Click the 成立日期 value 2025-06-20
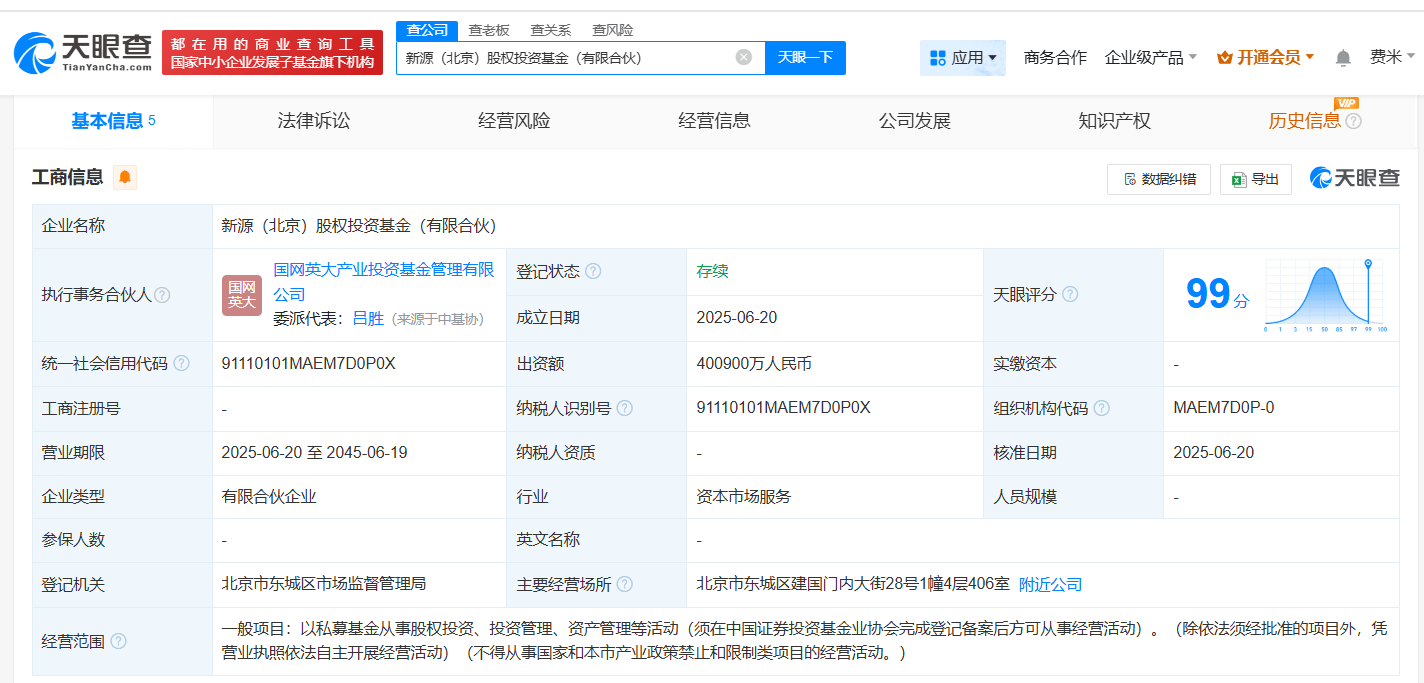Viewport: 1424px width, 683px height. (x=737, y=318)
